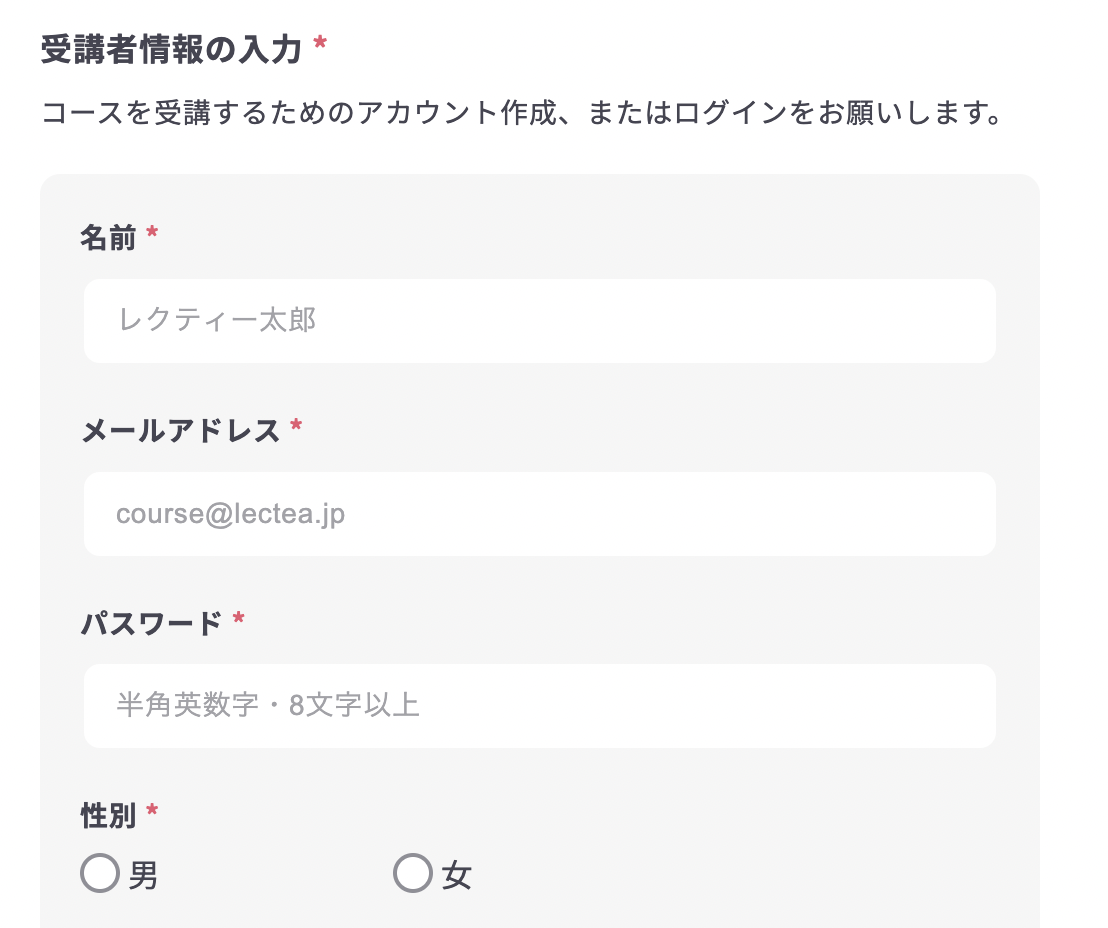The height and width of the screenshot is (928, 1108).
Task: Click the メールアドレス field label
Action: tap(180, 431)
